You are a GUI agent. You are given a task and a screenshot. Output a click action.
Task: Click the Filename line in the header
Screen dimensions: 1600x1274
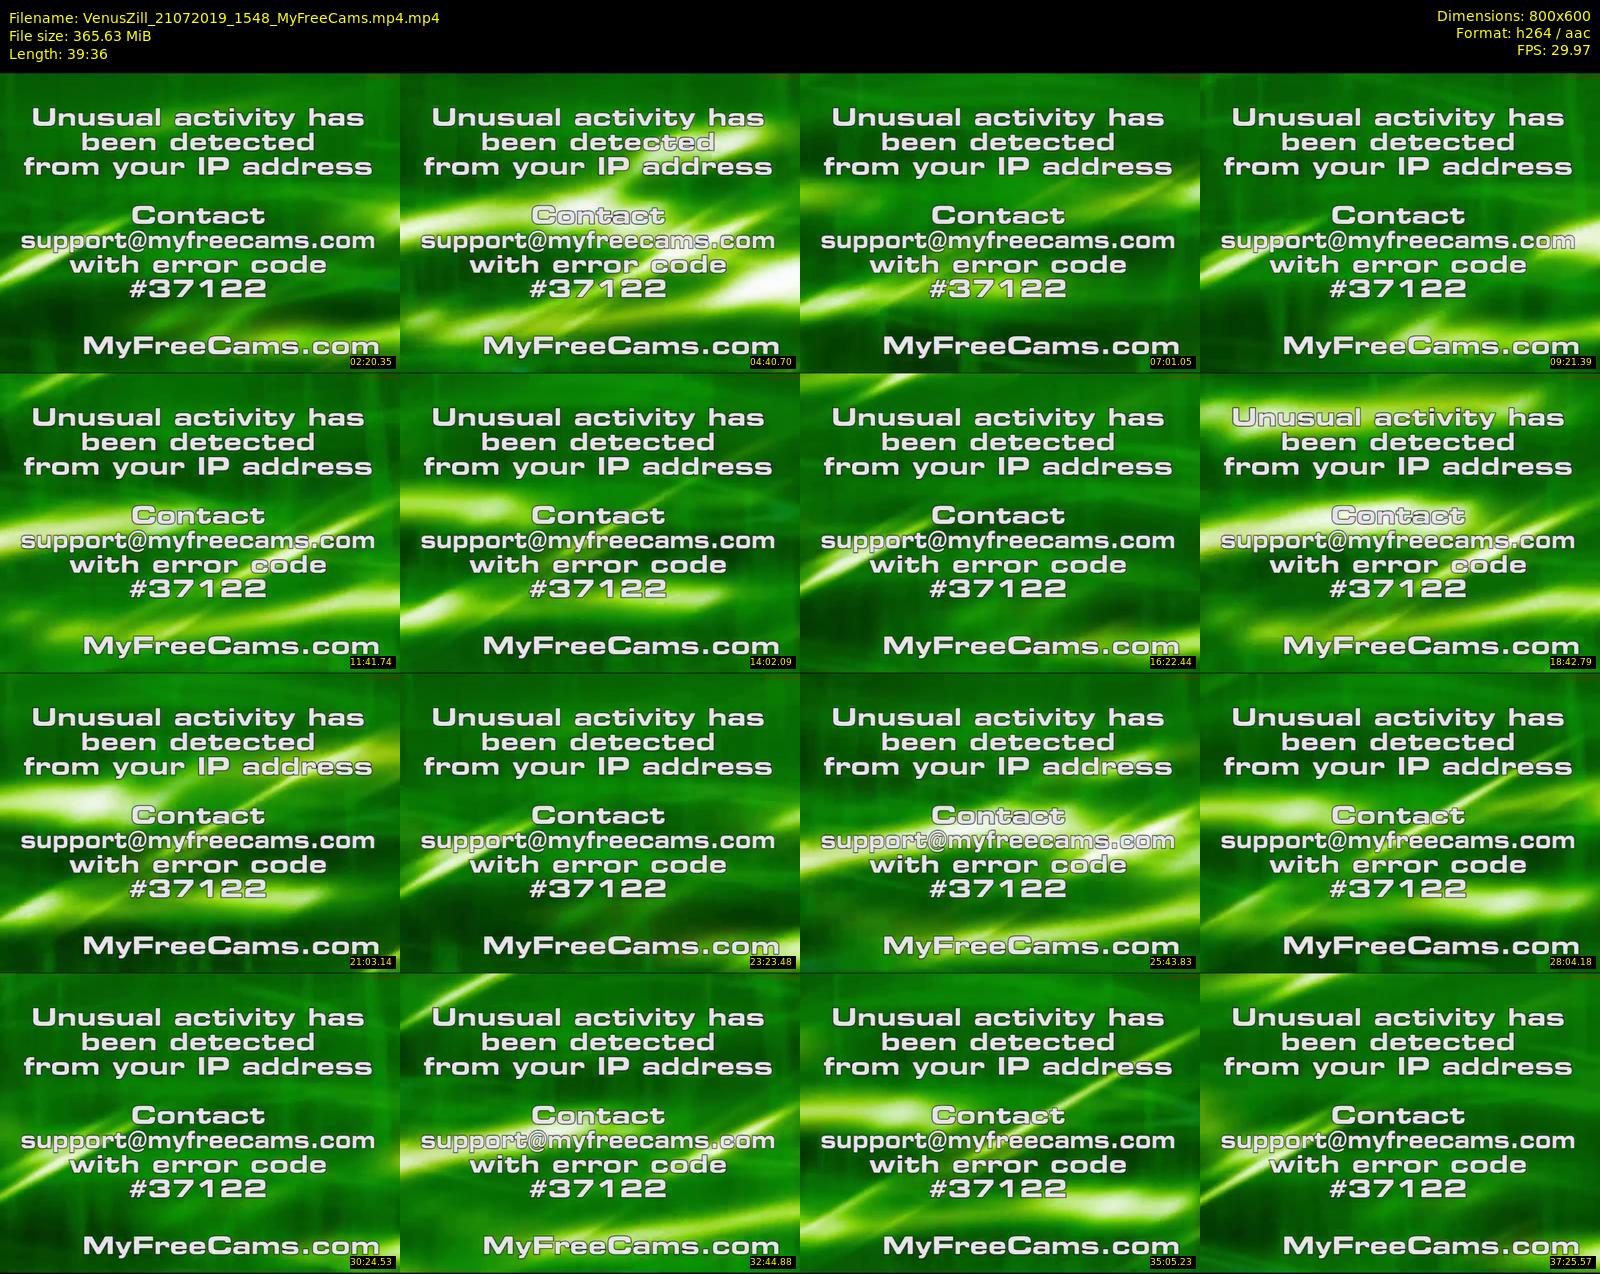pyautogui.click(x=224, y=18)
